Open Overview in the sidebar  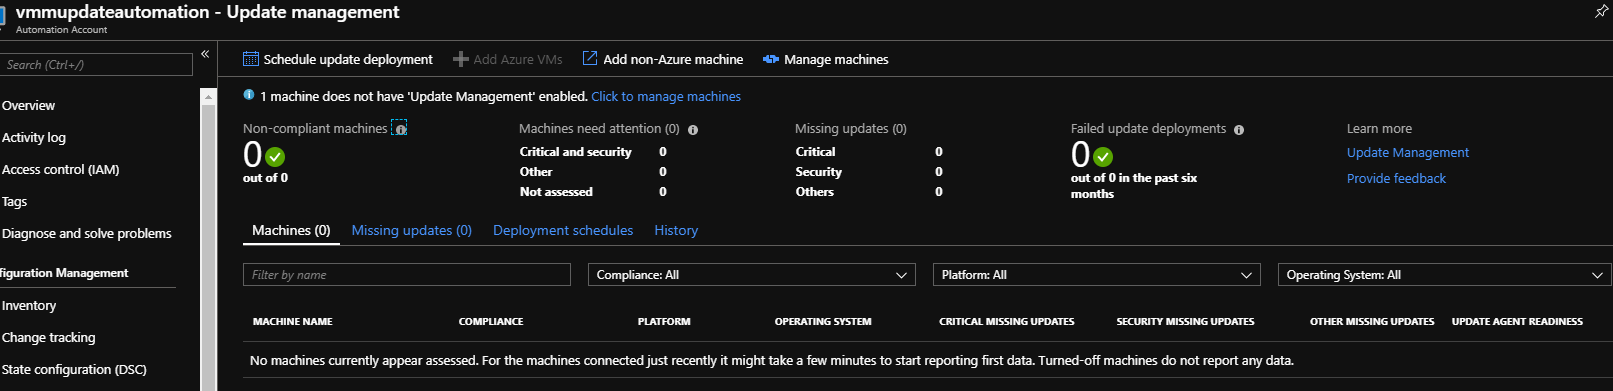(28, 105)
